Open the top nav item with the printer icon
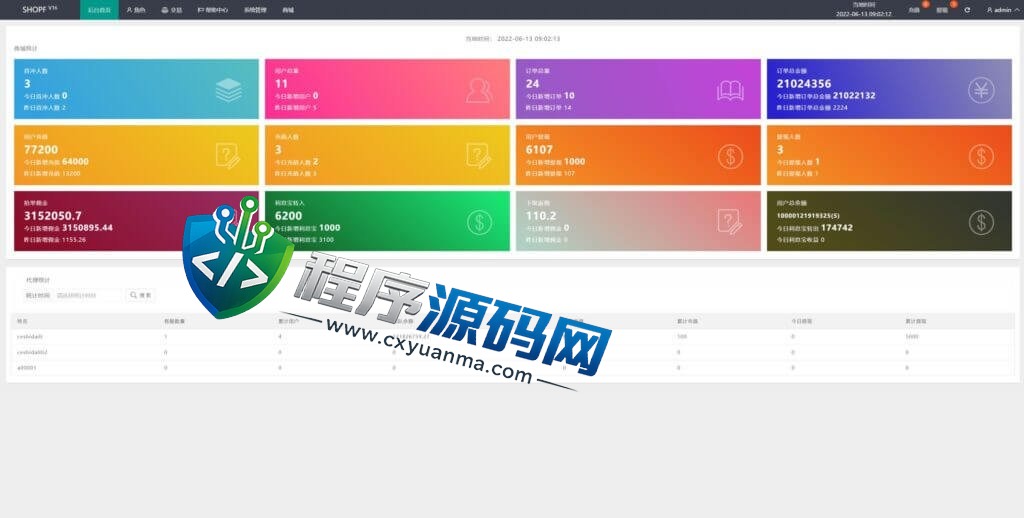 [172, 10]
